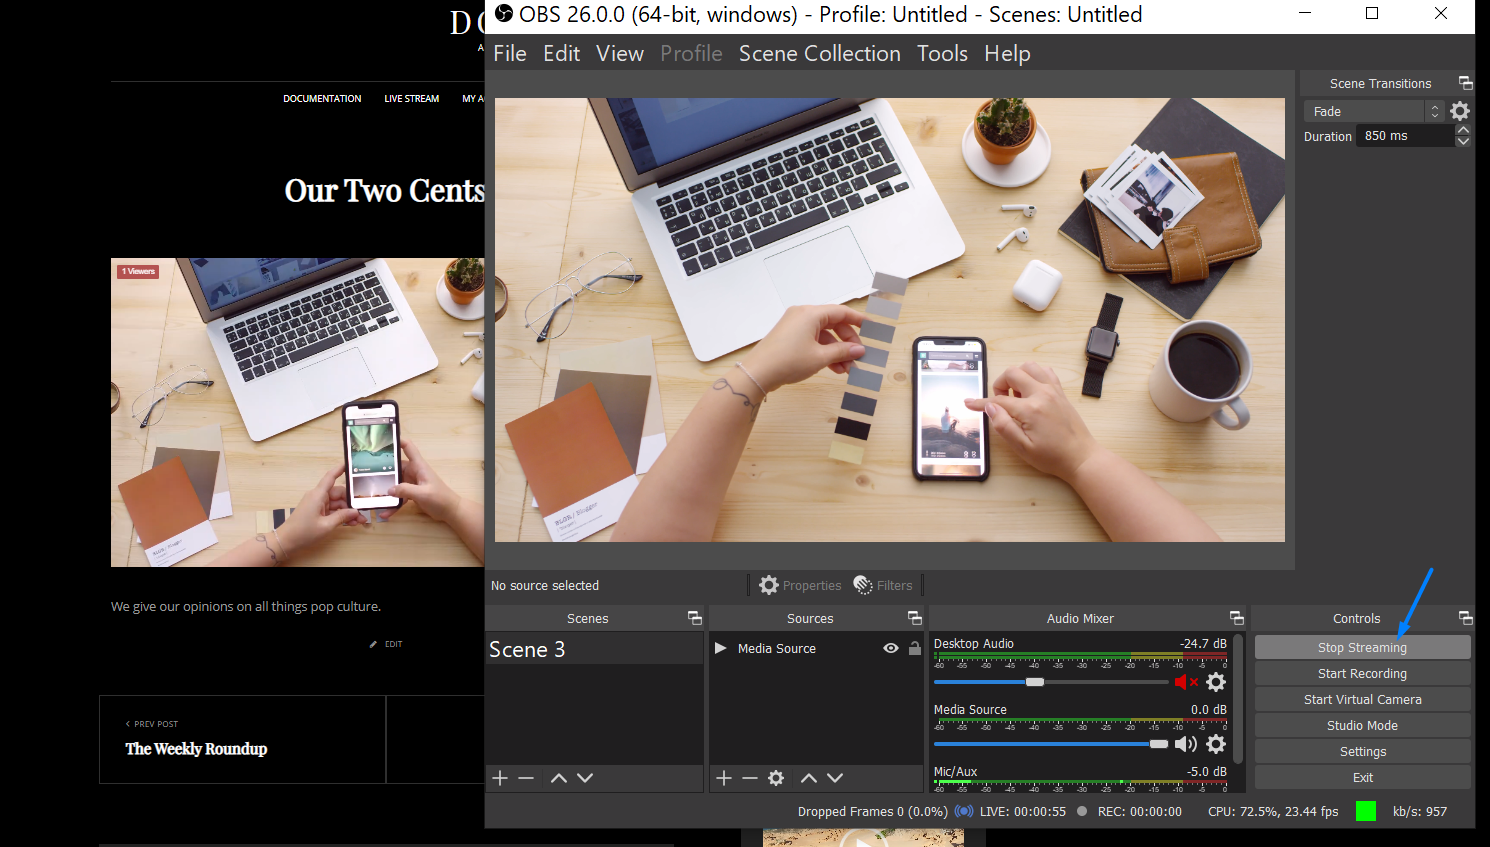The width and height of the screenshot is (1490, 847).
Task: Select Scene 3 in the Scenes list
Action: coord(594,649)
